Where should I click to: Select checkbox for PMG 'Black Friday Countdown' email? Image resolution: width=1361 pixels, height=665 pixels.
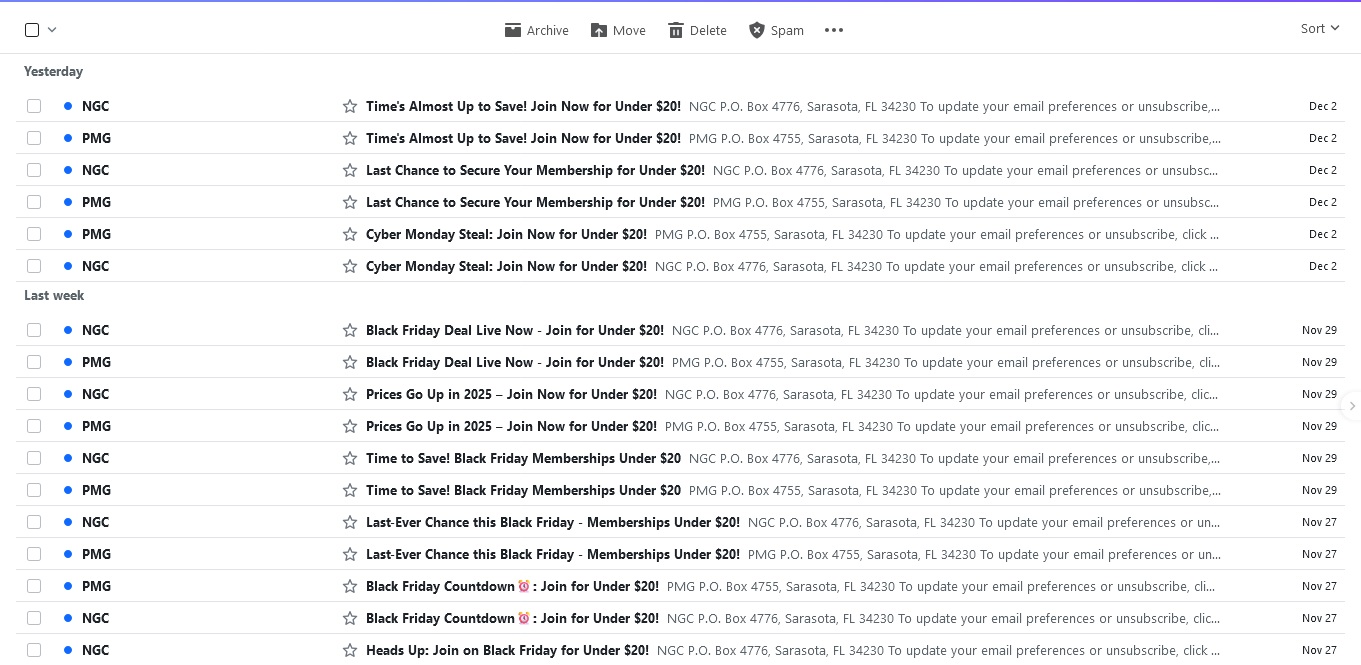coord(34,586)
